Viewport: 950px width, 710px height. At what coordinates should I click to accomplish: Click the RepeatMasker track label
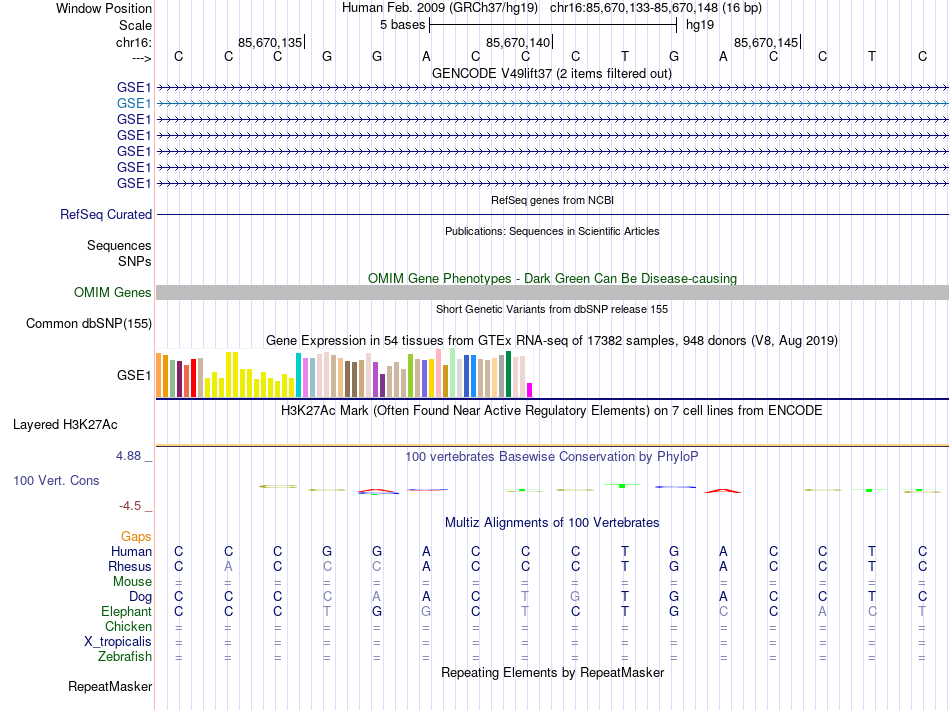click(110, 686)
